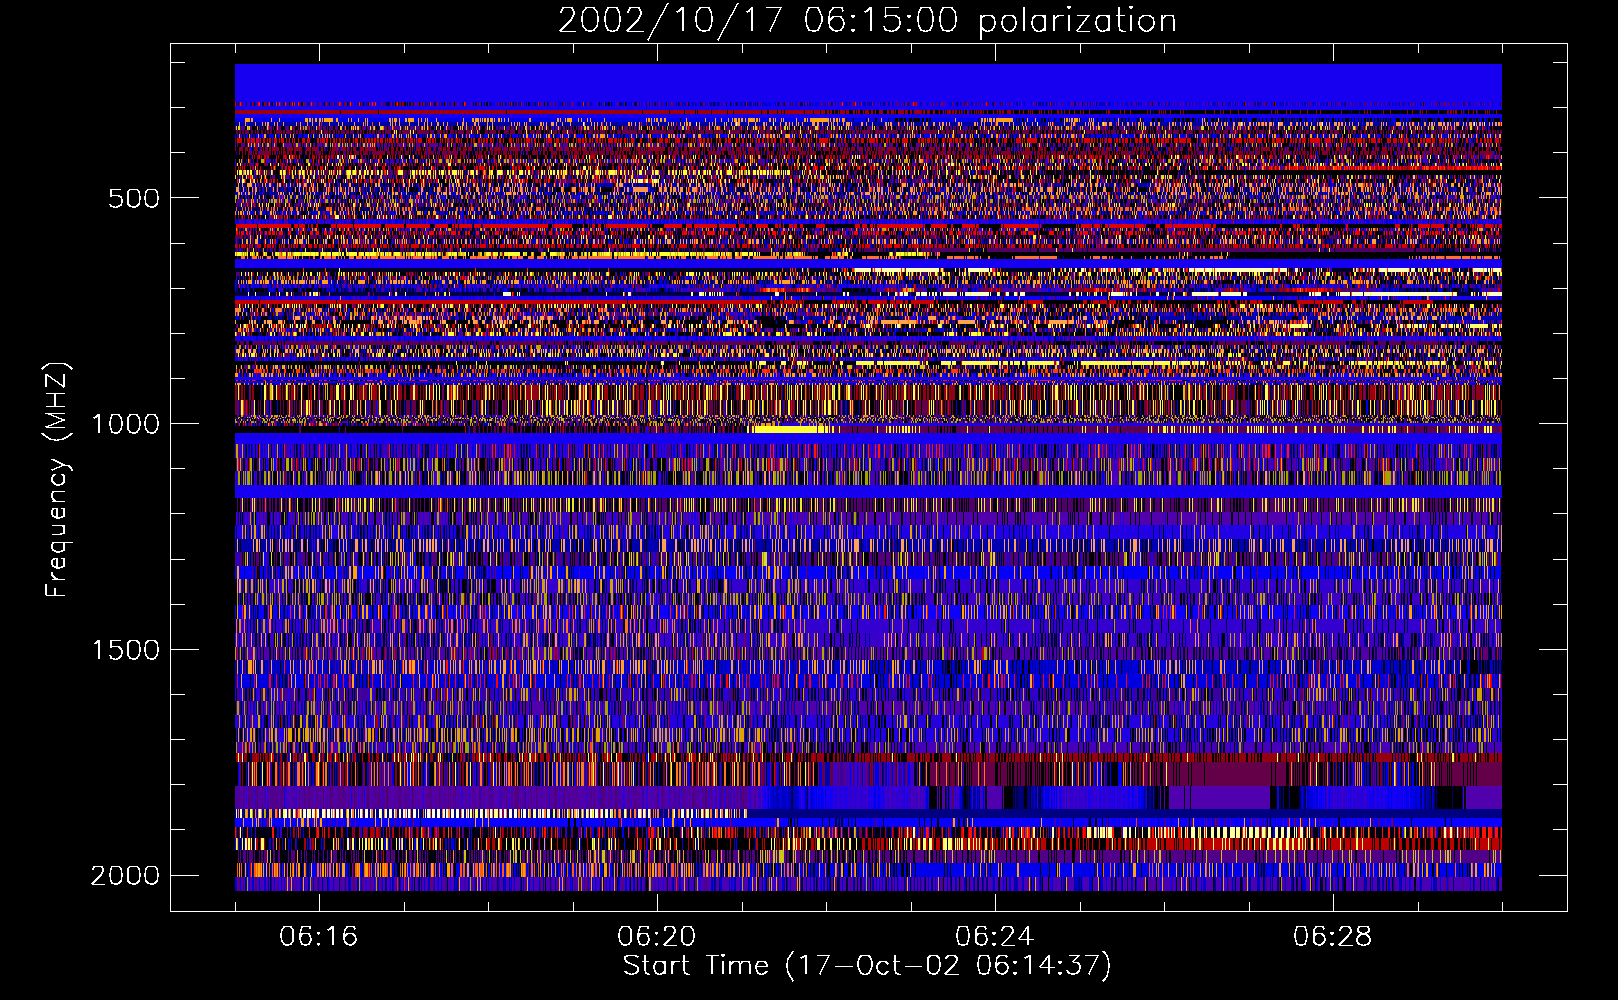Select the 2000 frequency axis label
Screen dimensions: 1618x1000
(x=125, y=876)
